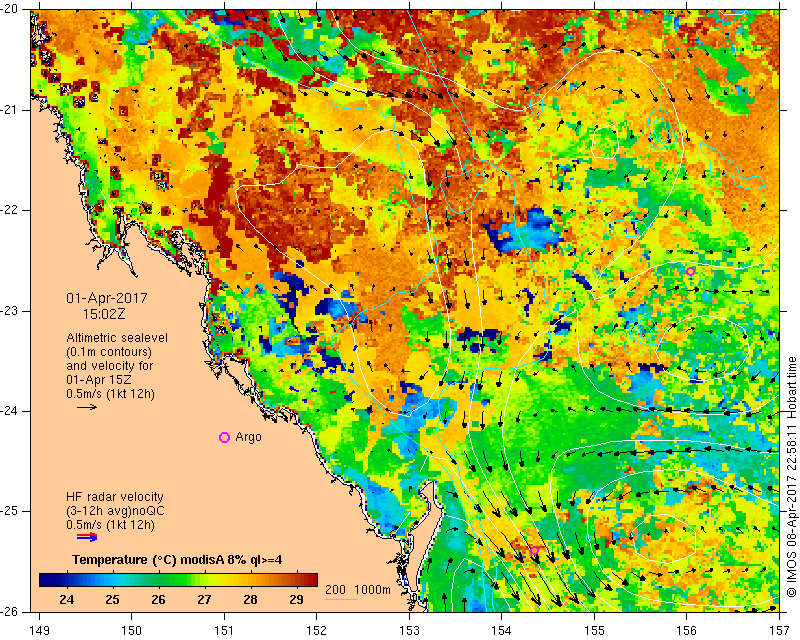Click the '01-Apr 15Z' text
This screenshot has height=640, width=800.
click(x=98, y=380)
